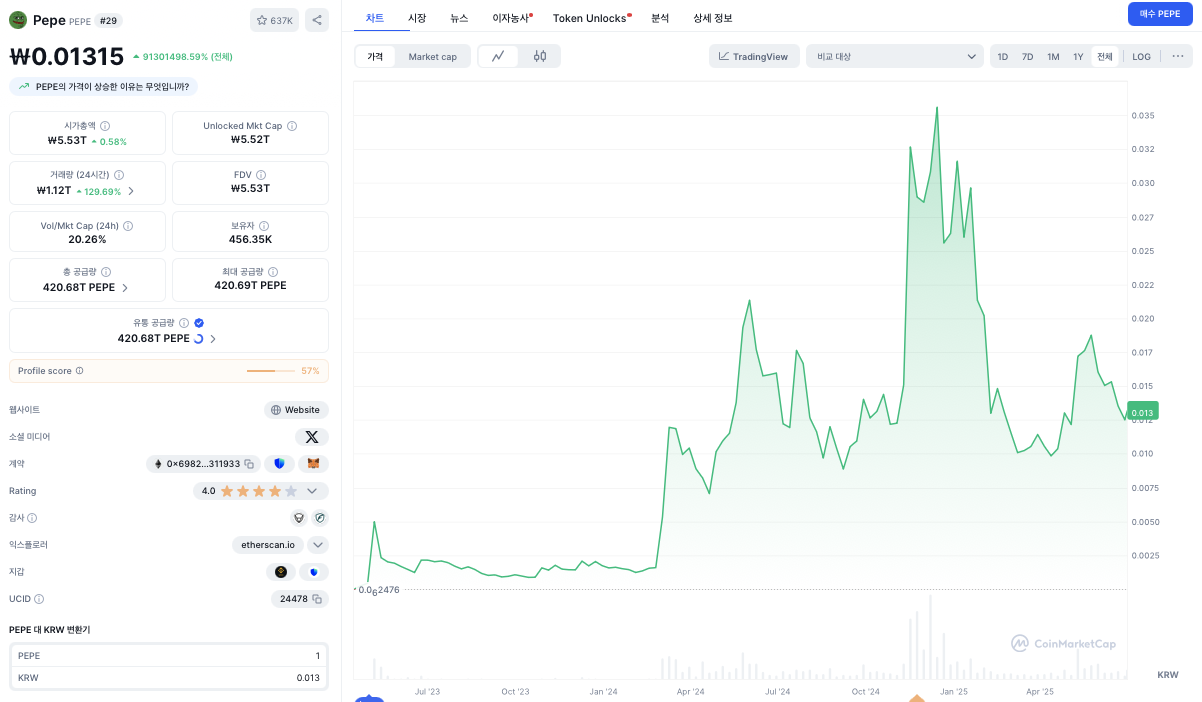Click the KRW amount converter field
The image size is (1202, 702).
[x=169, y=678]
